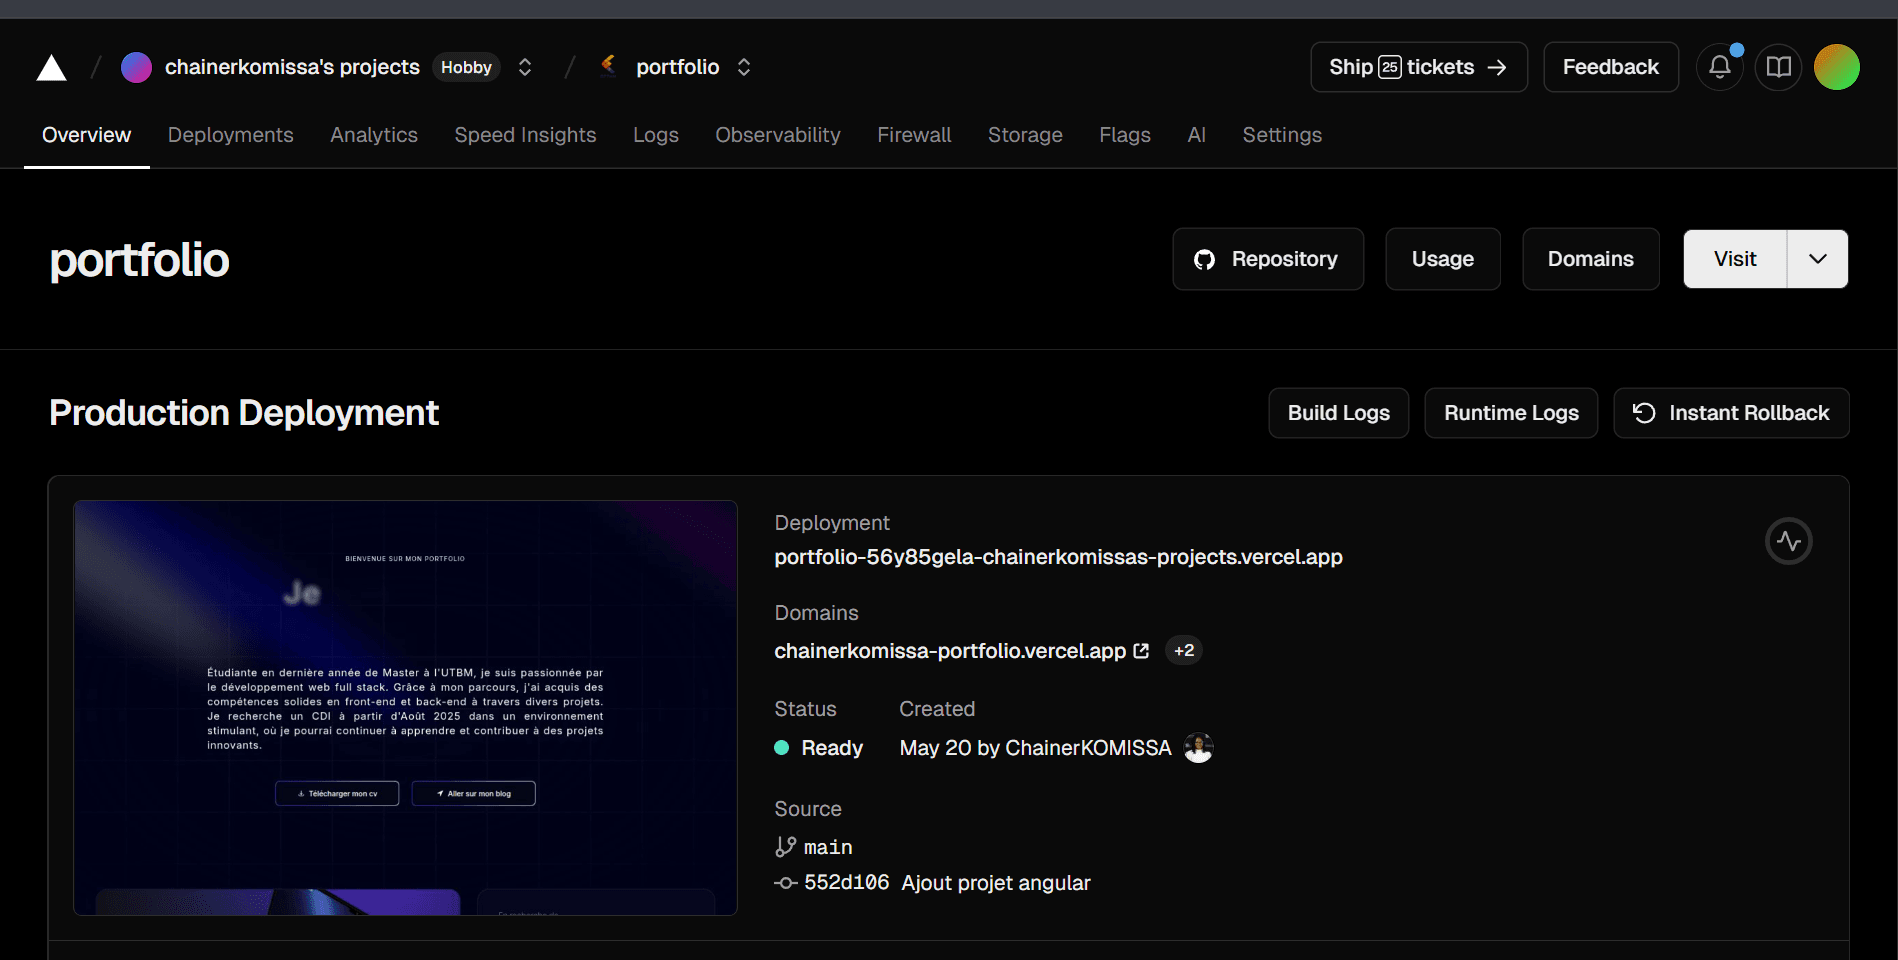Open Build Logs

(1338, 413)
